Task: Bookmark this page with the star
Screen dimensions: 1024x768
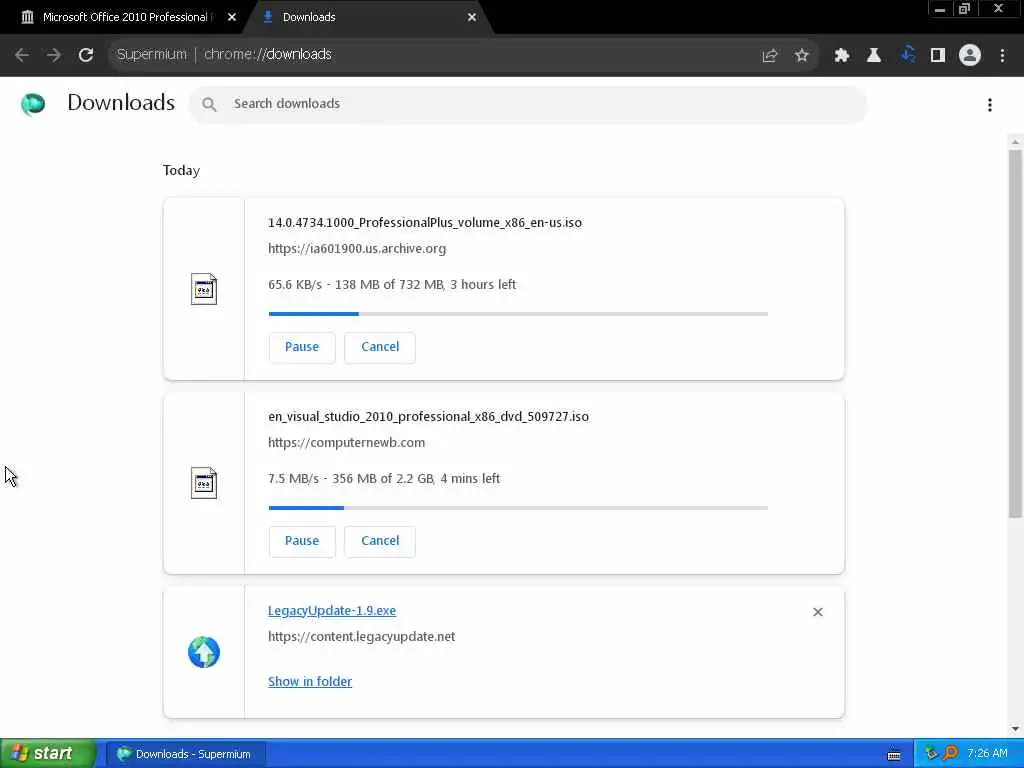Action: 801,56
